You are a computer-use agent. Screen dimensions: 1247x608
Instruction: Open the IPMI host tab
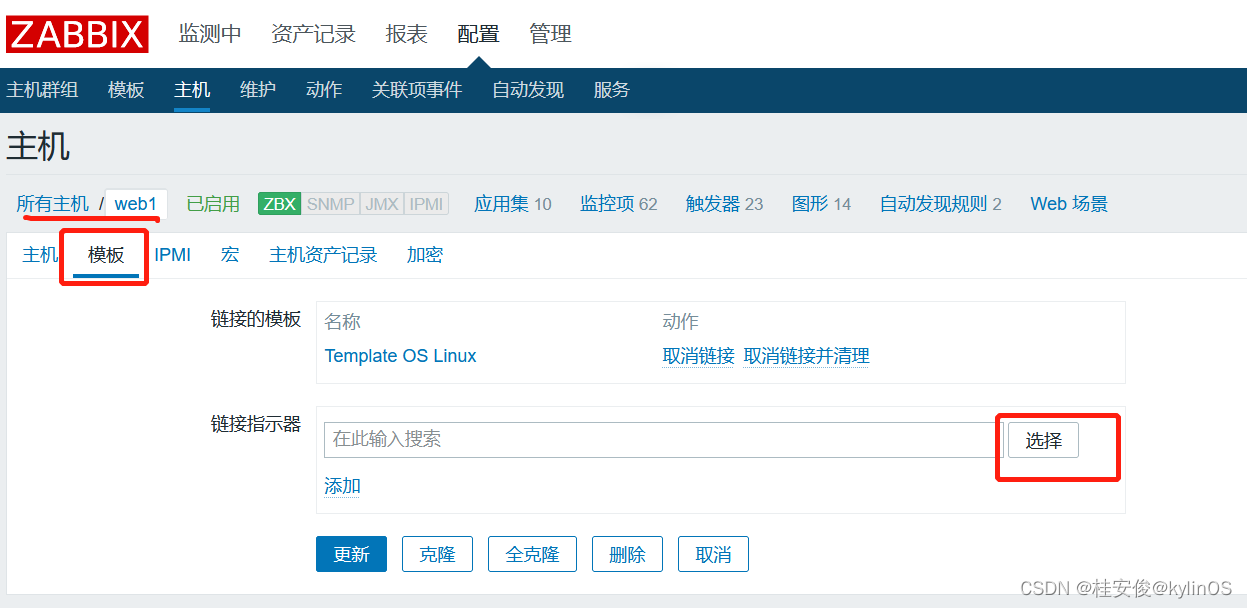[x=172, y=255]
